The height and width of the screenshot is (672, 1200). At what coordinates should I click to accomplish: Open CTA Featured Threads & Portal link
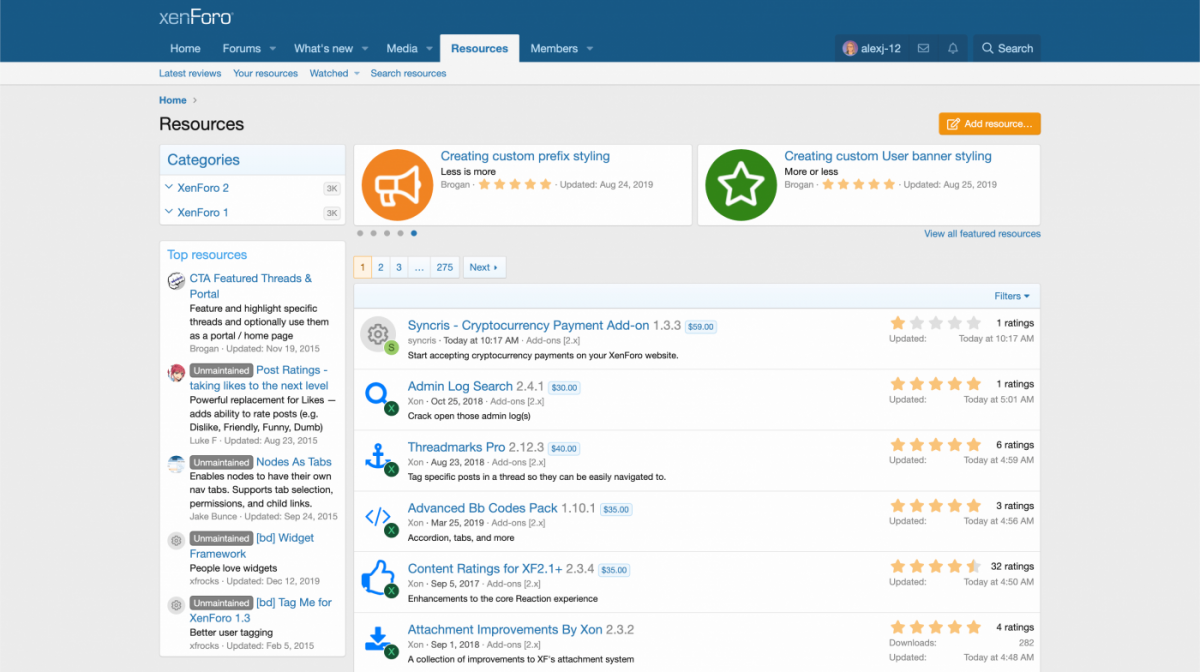click(x=251, y=286)
